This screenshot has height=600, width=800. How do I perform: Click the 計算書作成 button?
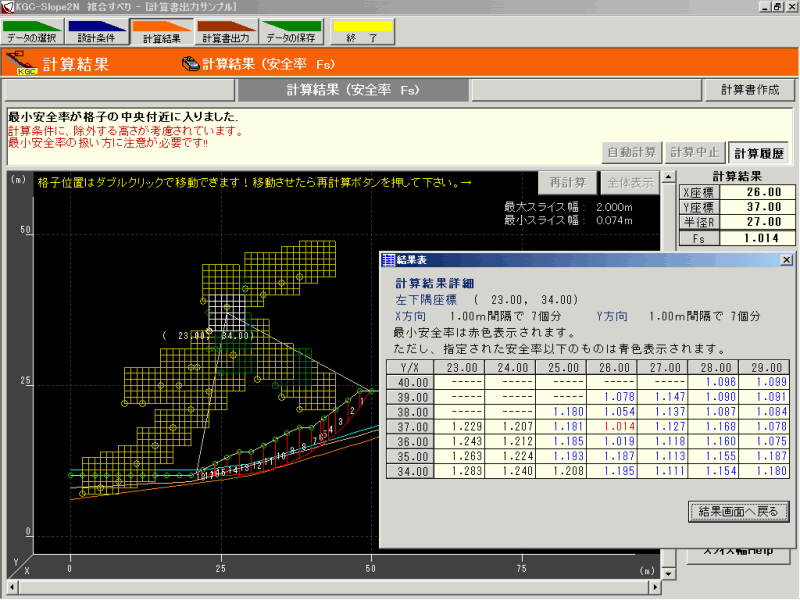pyautogui.click(x=749, y=90)
